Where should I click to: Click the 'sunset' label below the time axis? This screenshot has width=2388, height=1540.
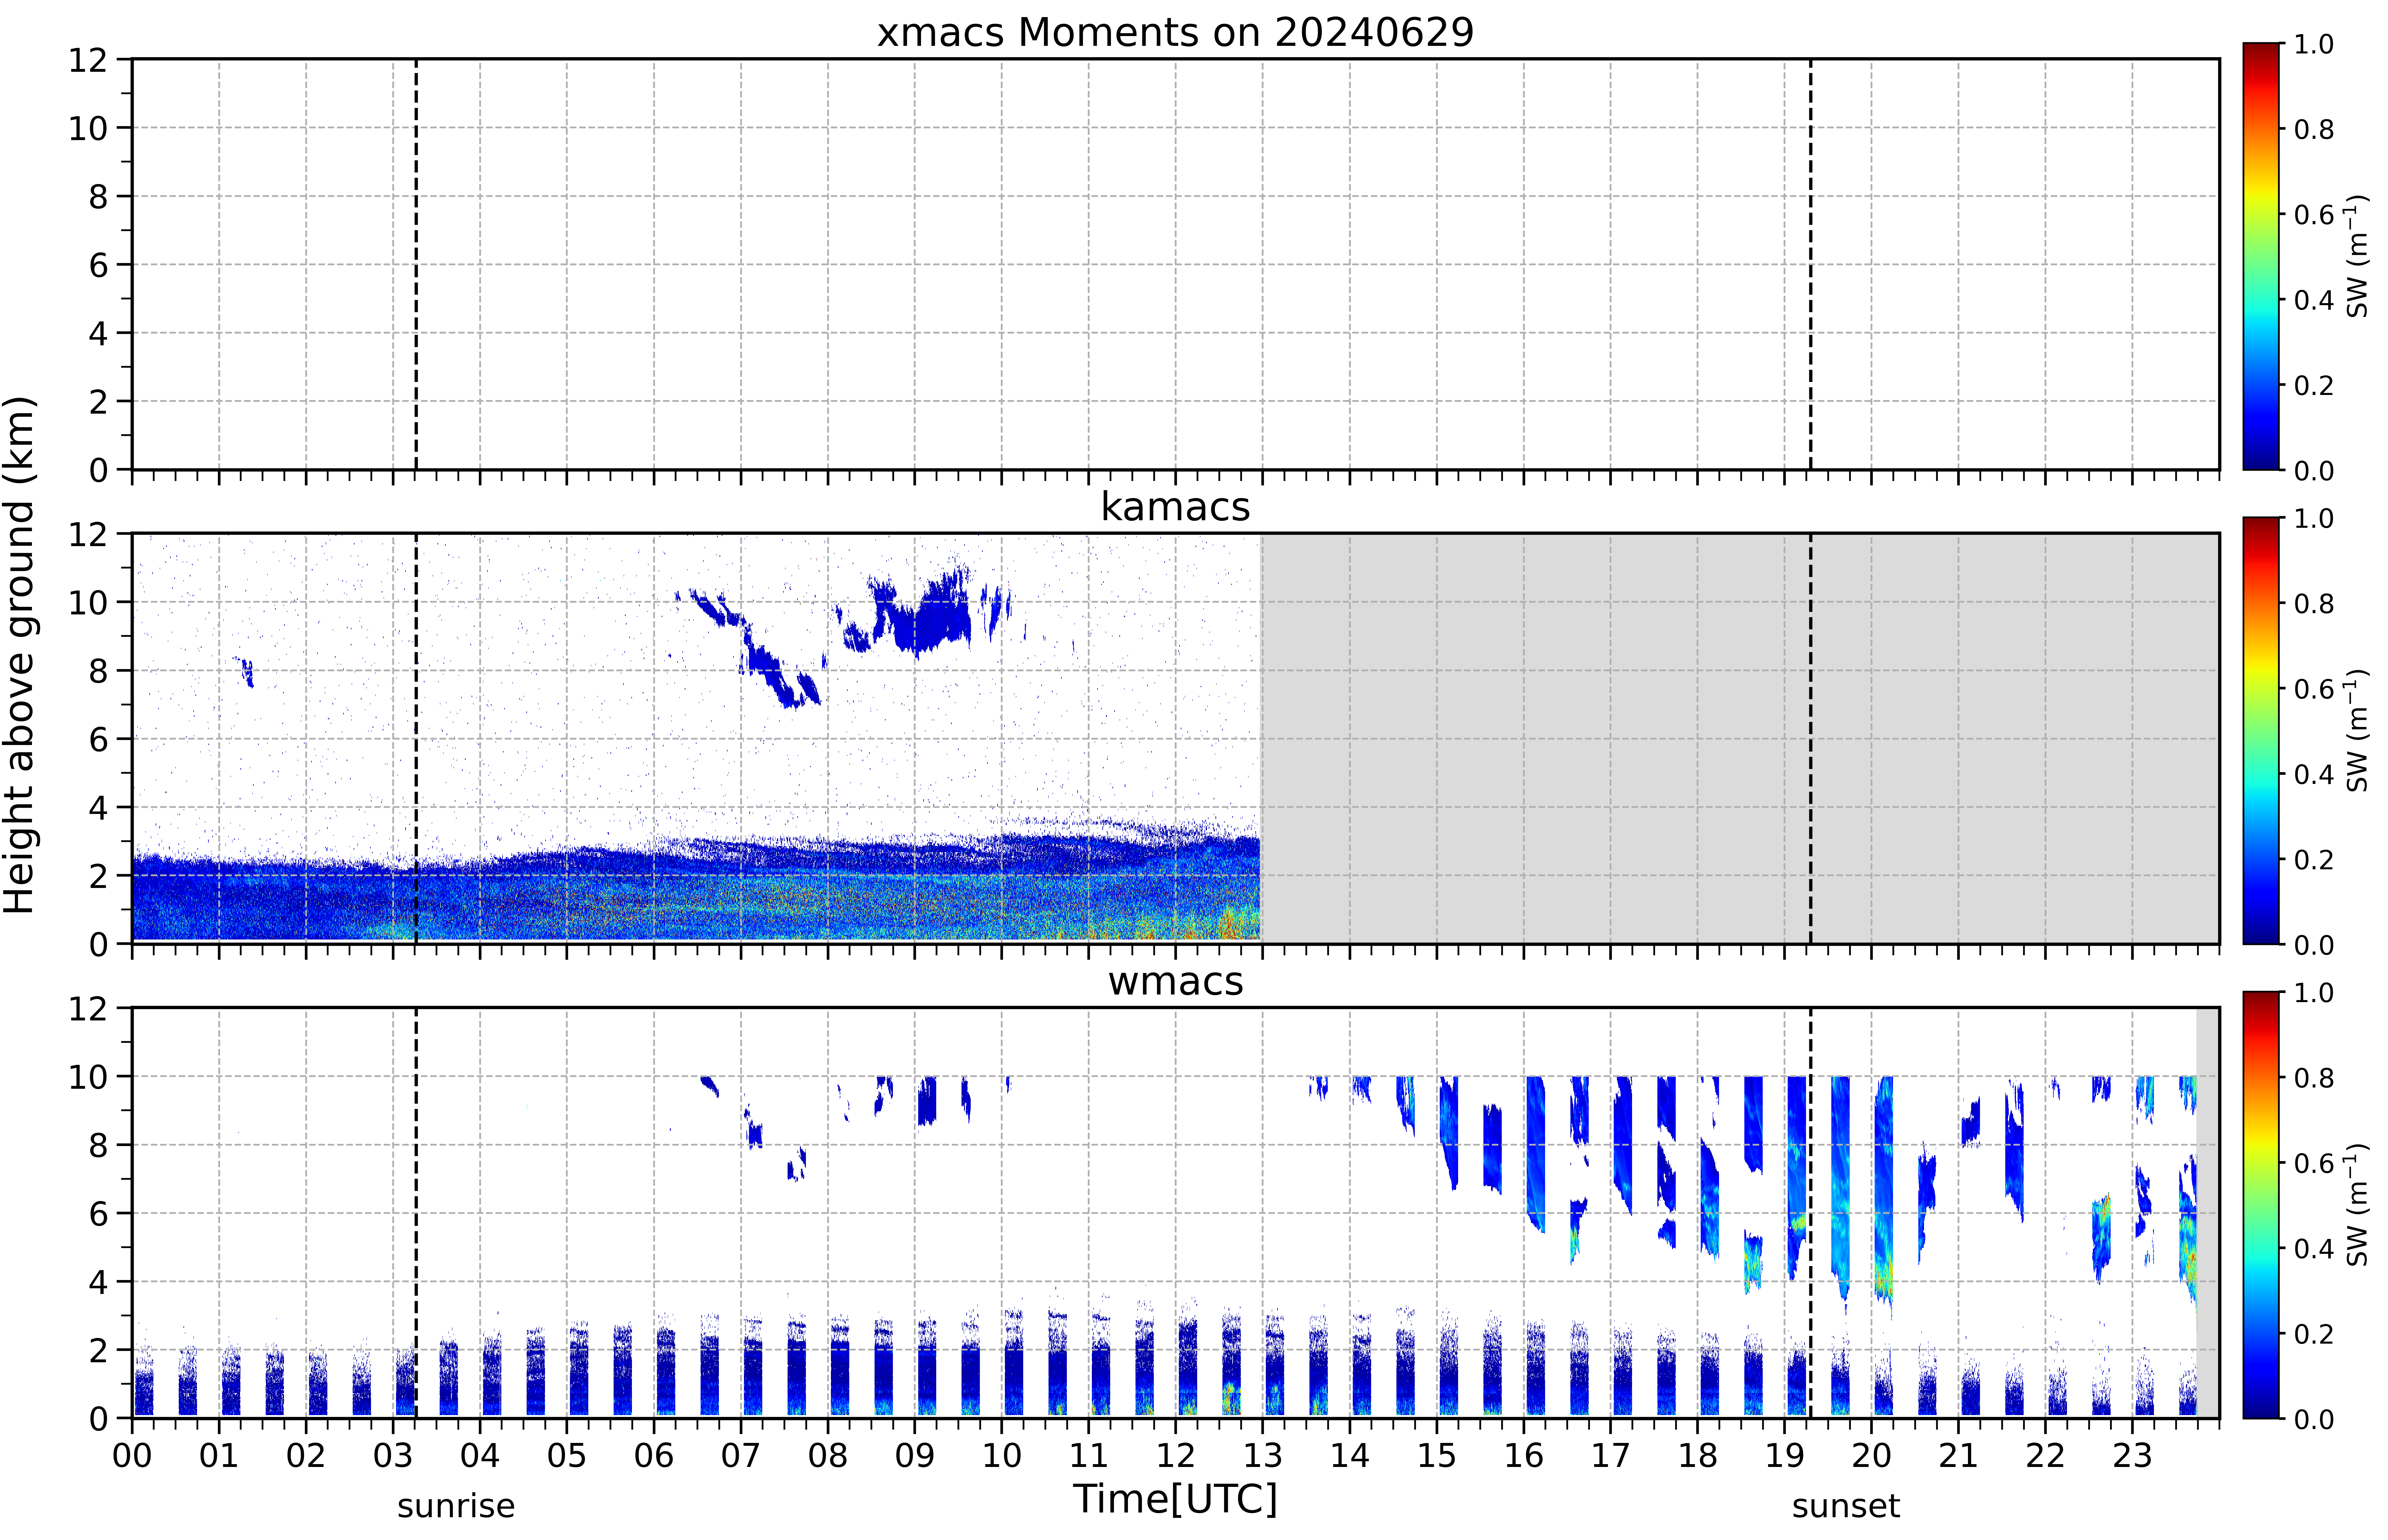click(1846, 1506)
